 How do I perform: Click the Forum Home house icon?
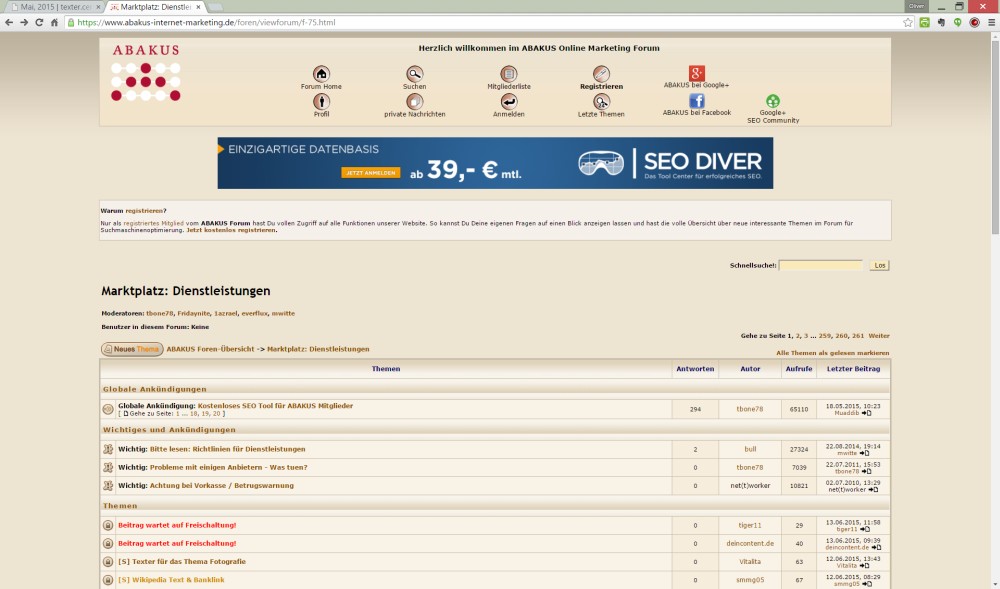[321, 74]
